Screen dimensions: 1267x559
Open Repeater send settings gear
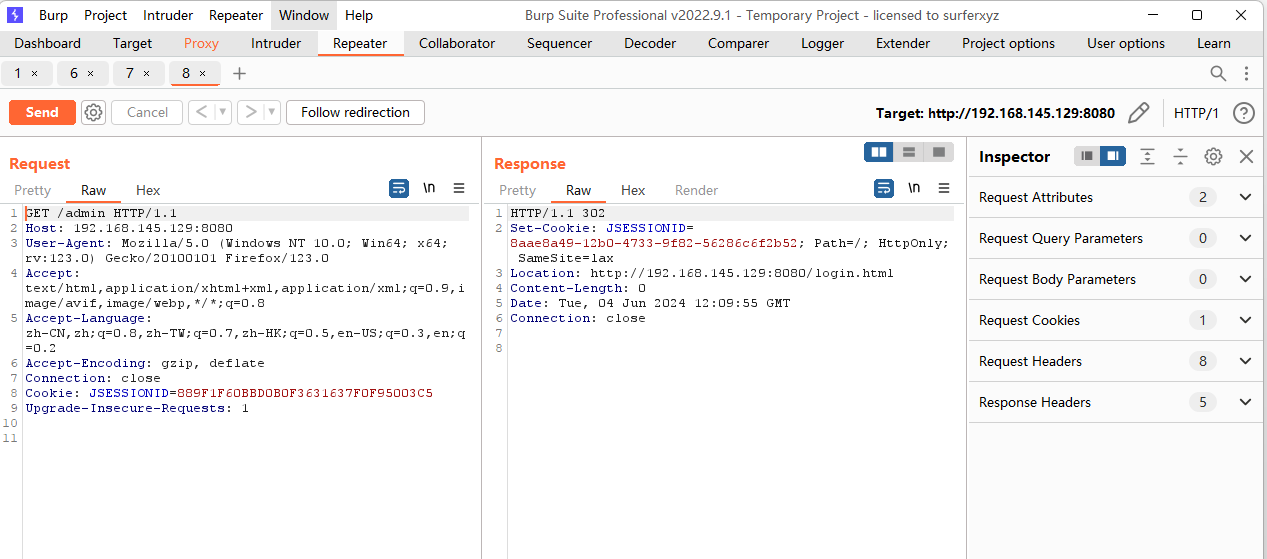coord(93,112)
